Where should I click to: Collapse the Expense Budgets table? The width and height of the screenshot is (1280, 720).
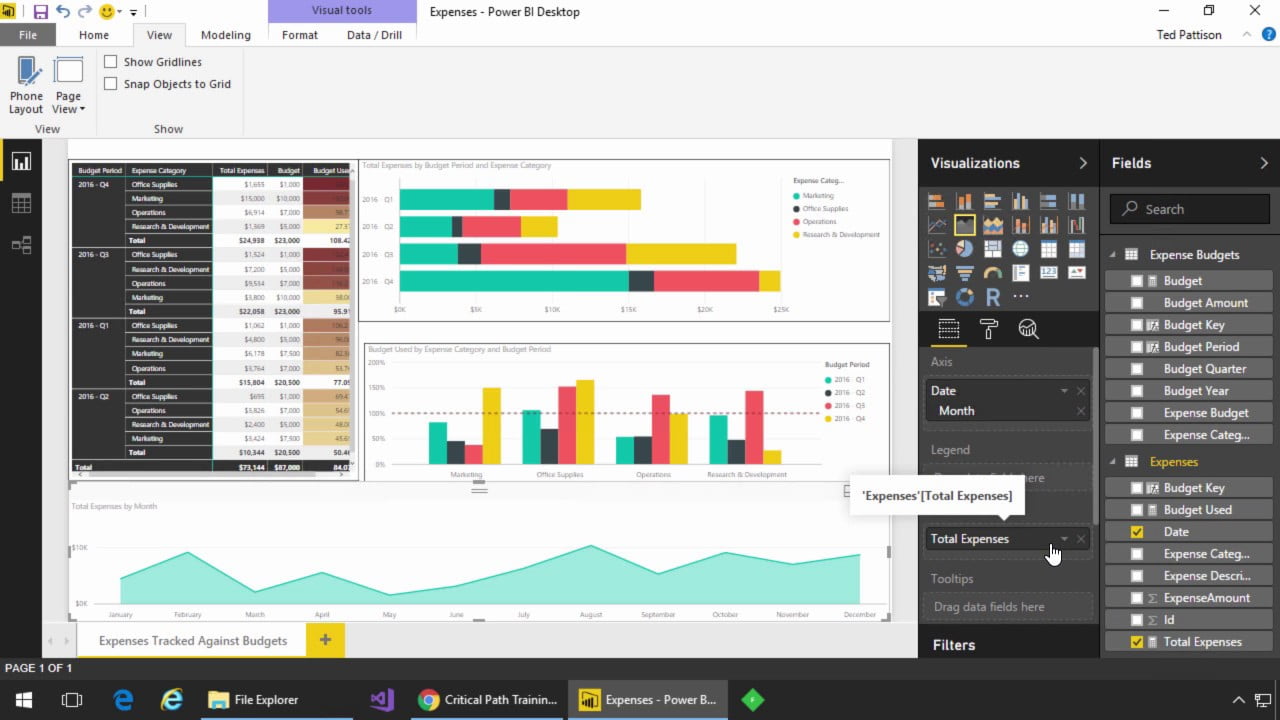click(1112, 255)
